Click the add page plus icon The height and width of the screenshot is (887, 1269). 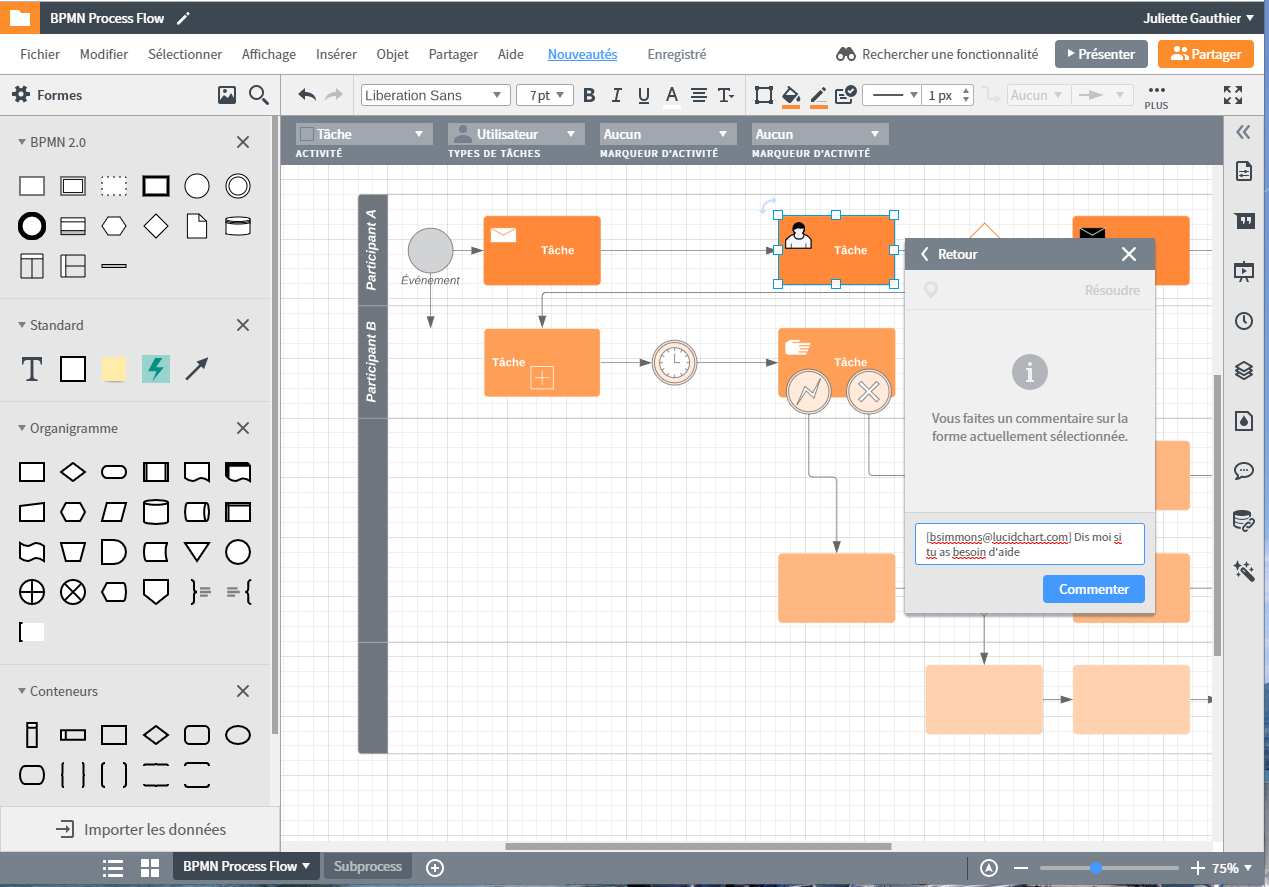435,867
